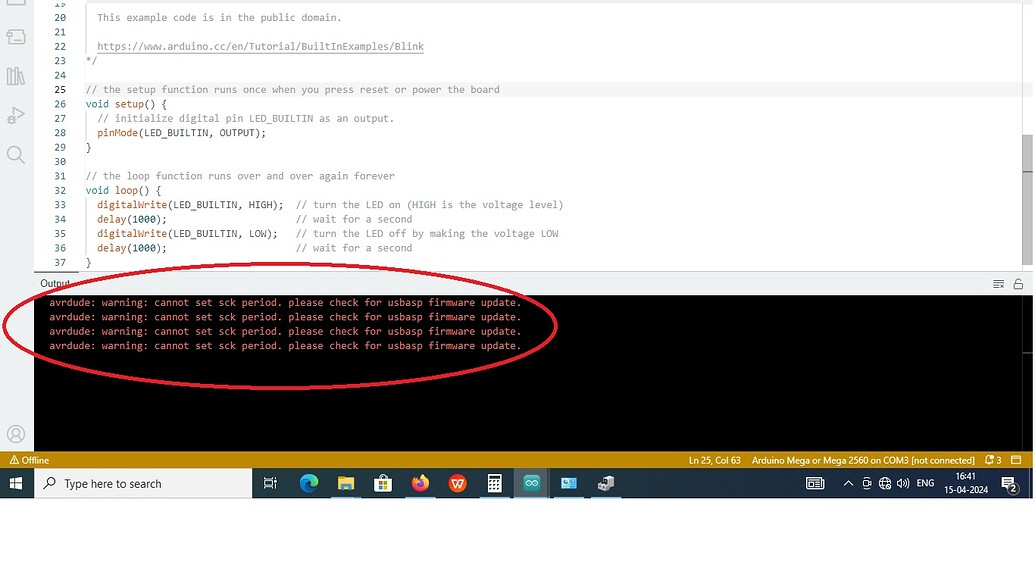
Task: Click the Windows search input field
Action: pyautogui.click(x=140, y=483)
